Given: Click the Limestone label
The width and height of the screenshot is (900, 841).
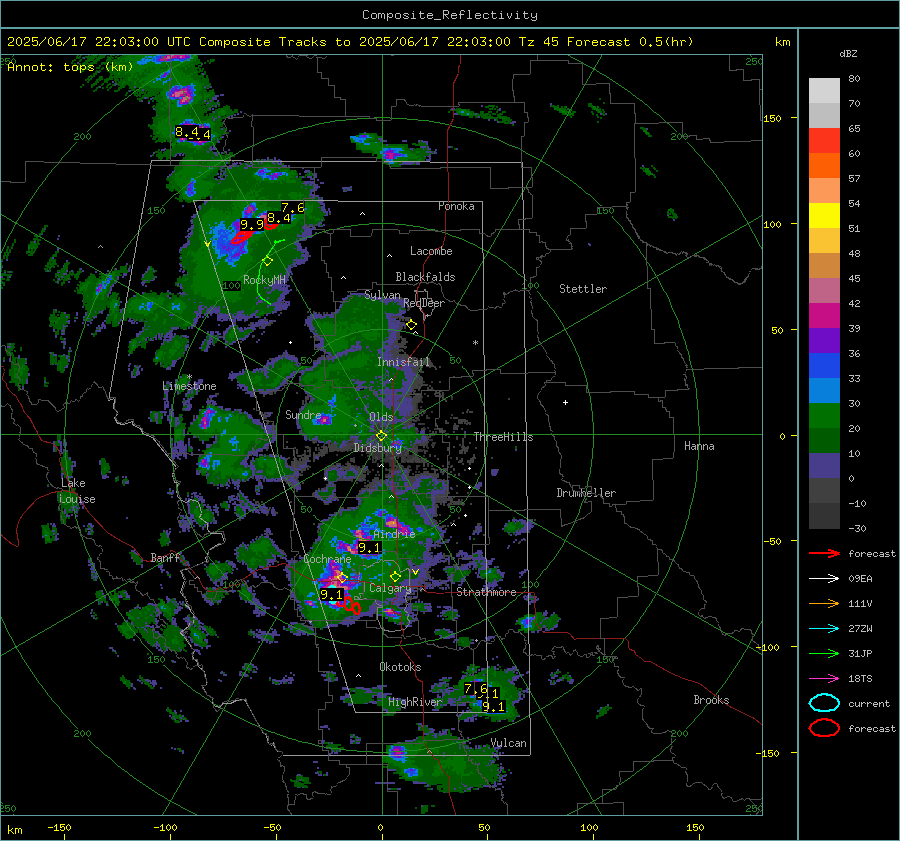Looking at the screenshot, I should 189,386.
